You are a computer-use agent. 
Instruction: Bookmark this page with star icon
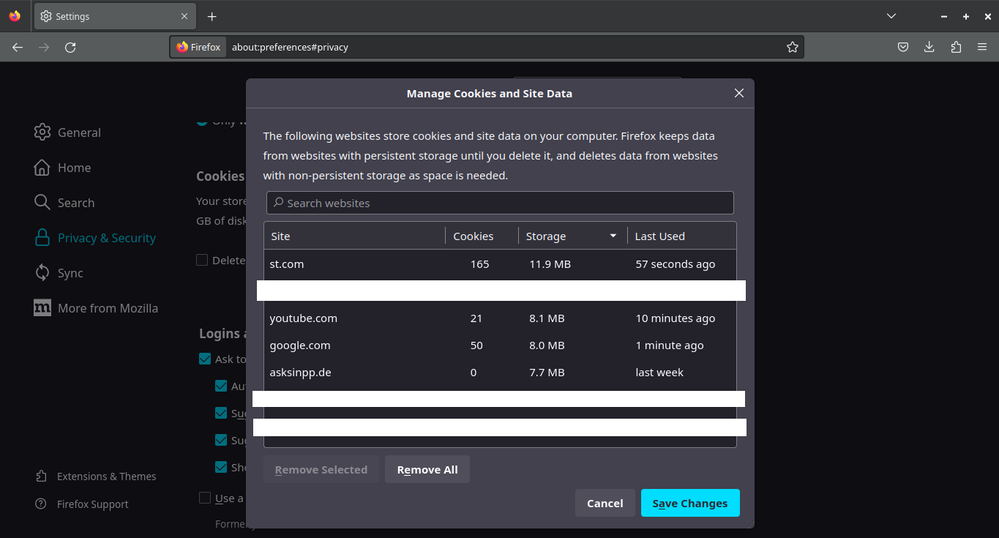792,47
